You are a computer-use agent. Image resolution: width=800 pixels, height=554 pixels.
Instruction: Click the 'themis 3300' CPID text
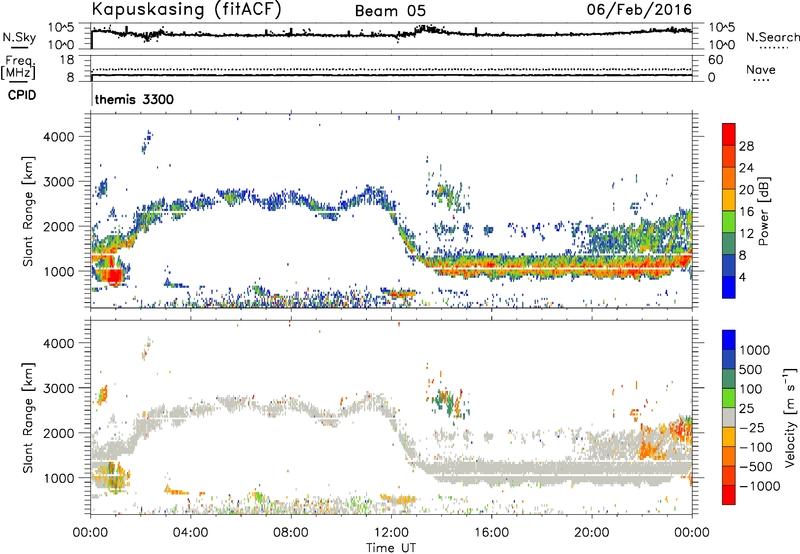134,99
